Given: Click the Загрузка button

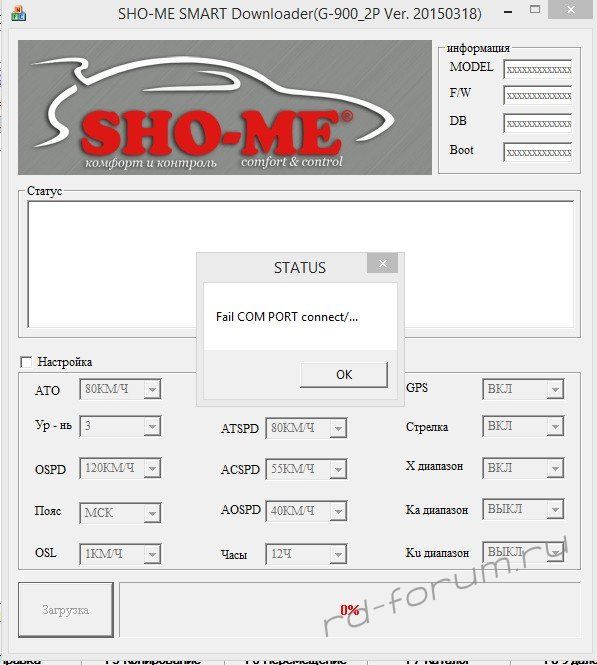Looking at the screenshot, I should tap(66, 610).
